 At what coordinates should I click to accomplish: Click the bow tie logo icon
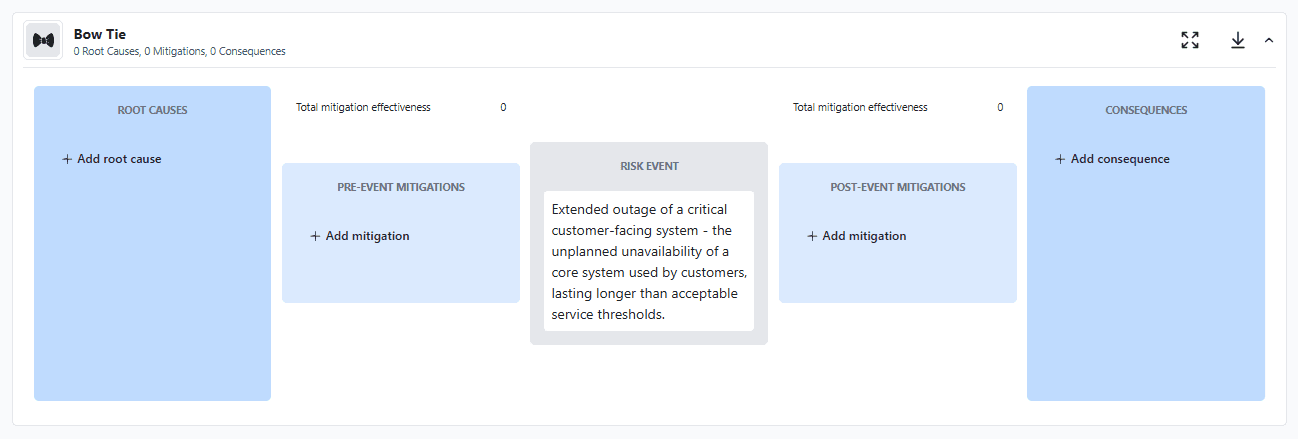pos(43,41)
